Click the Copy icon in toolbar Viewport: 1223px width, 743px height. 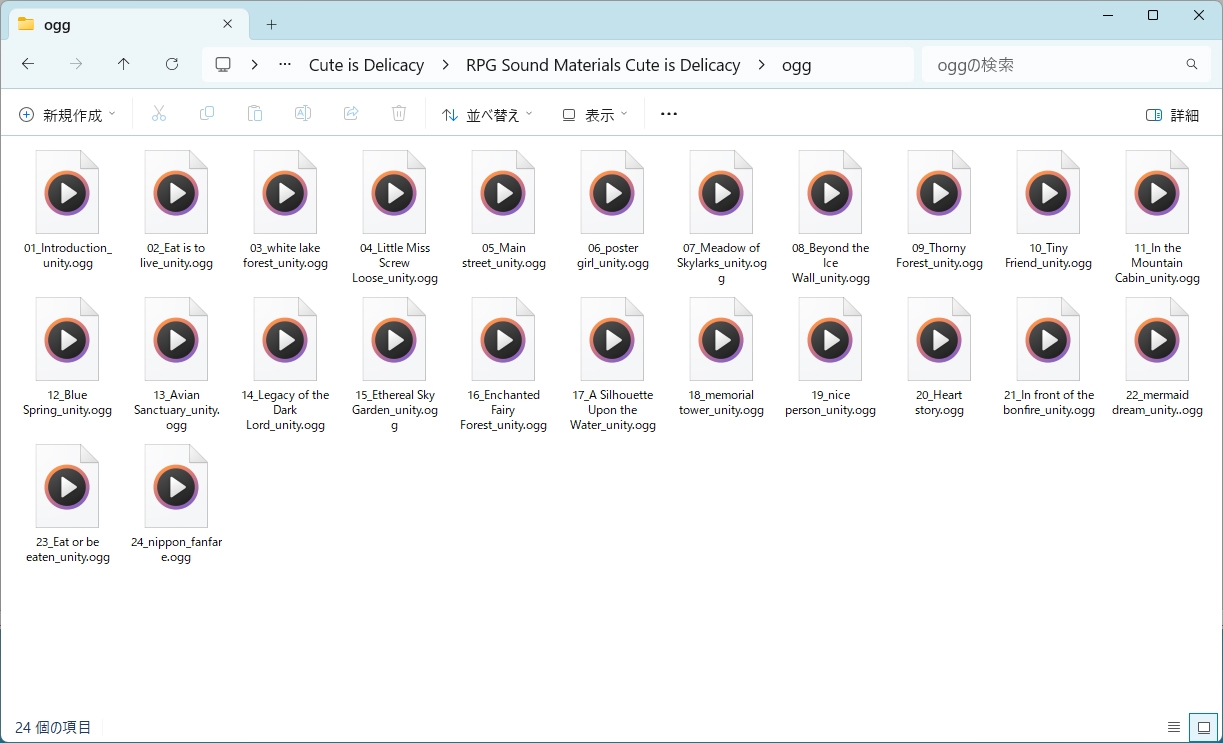pyautogui.click(x=207, y=115)
